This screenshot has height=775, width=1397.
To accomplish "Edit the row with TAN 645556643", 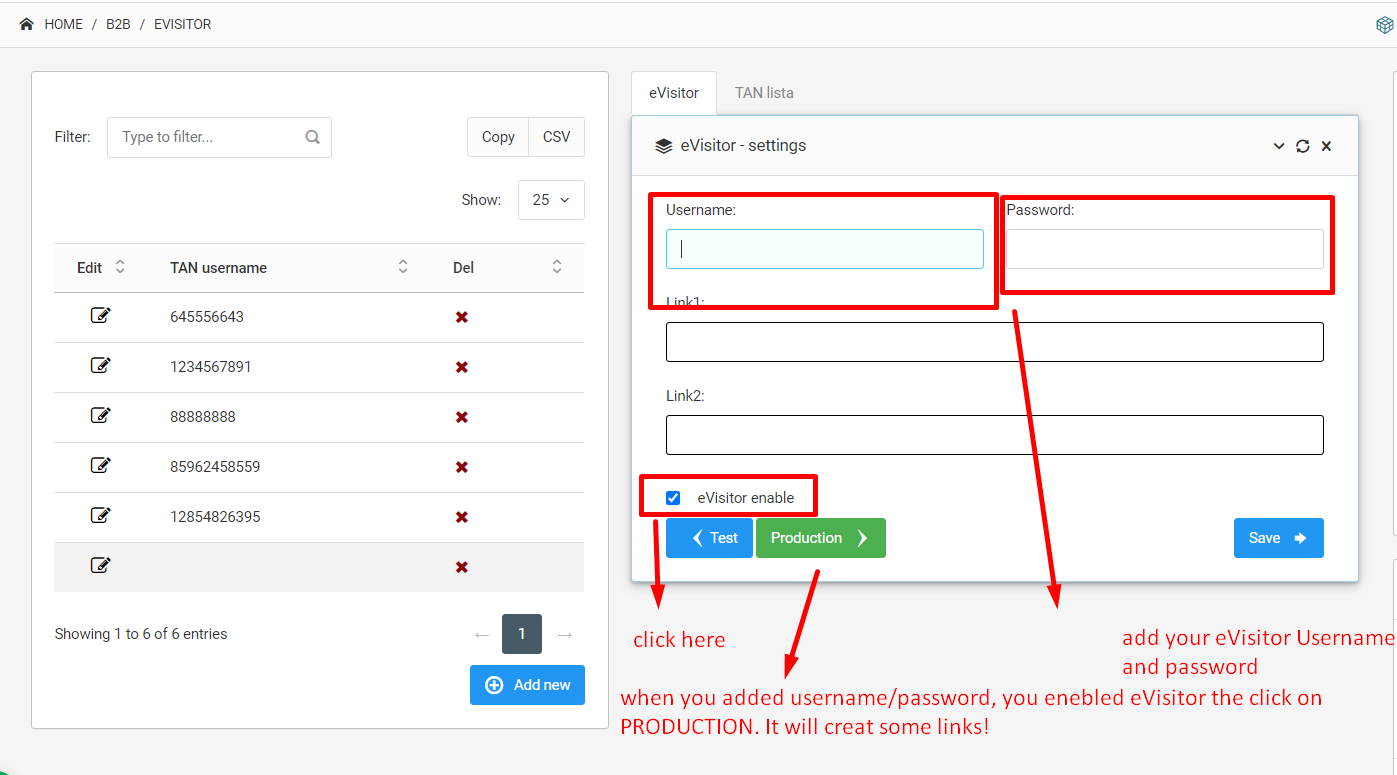I will tap(100, 316).
